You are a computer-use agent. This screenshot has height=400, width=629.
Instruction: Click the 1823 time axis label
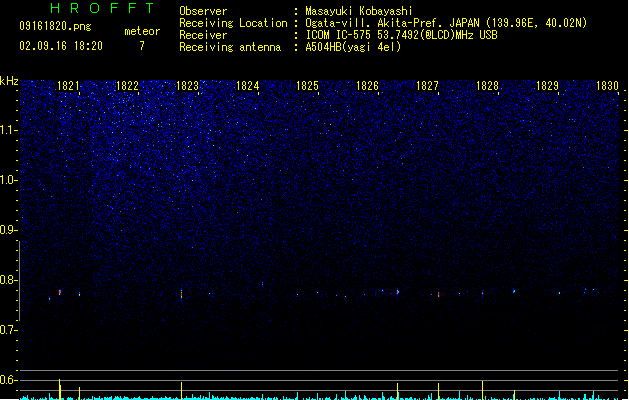[x=187, y=86]
